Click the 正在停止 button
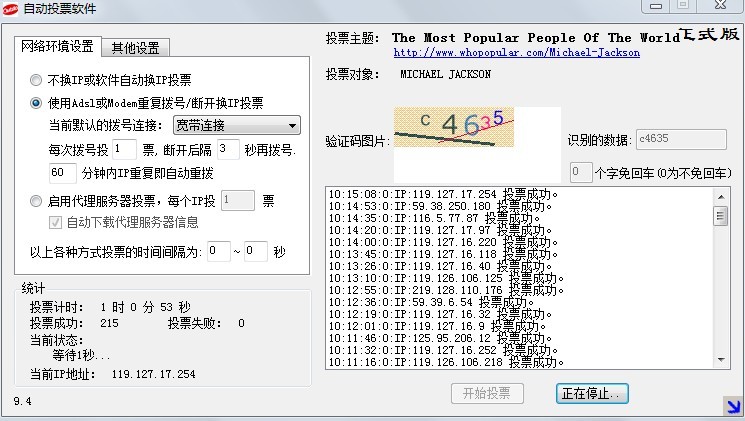745x421 pixels. point(592,393)
